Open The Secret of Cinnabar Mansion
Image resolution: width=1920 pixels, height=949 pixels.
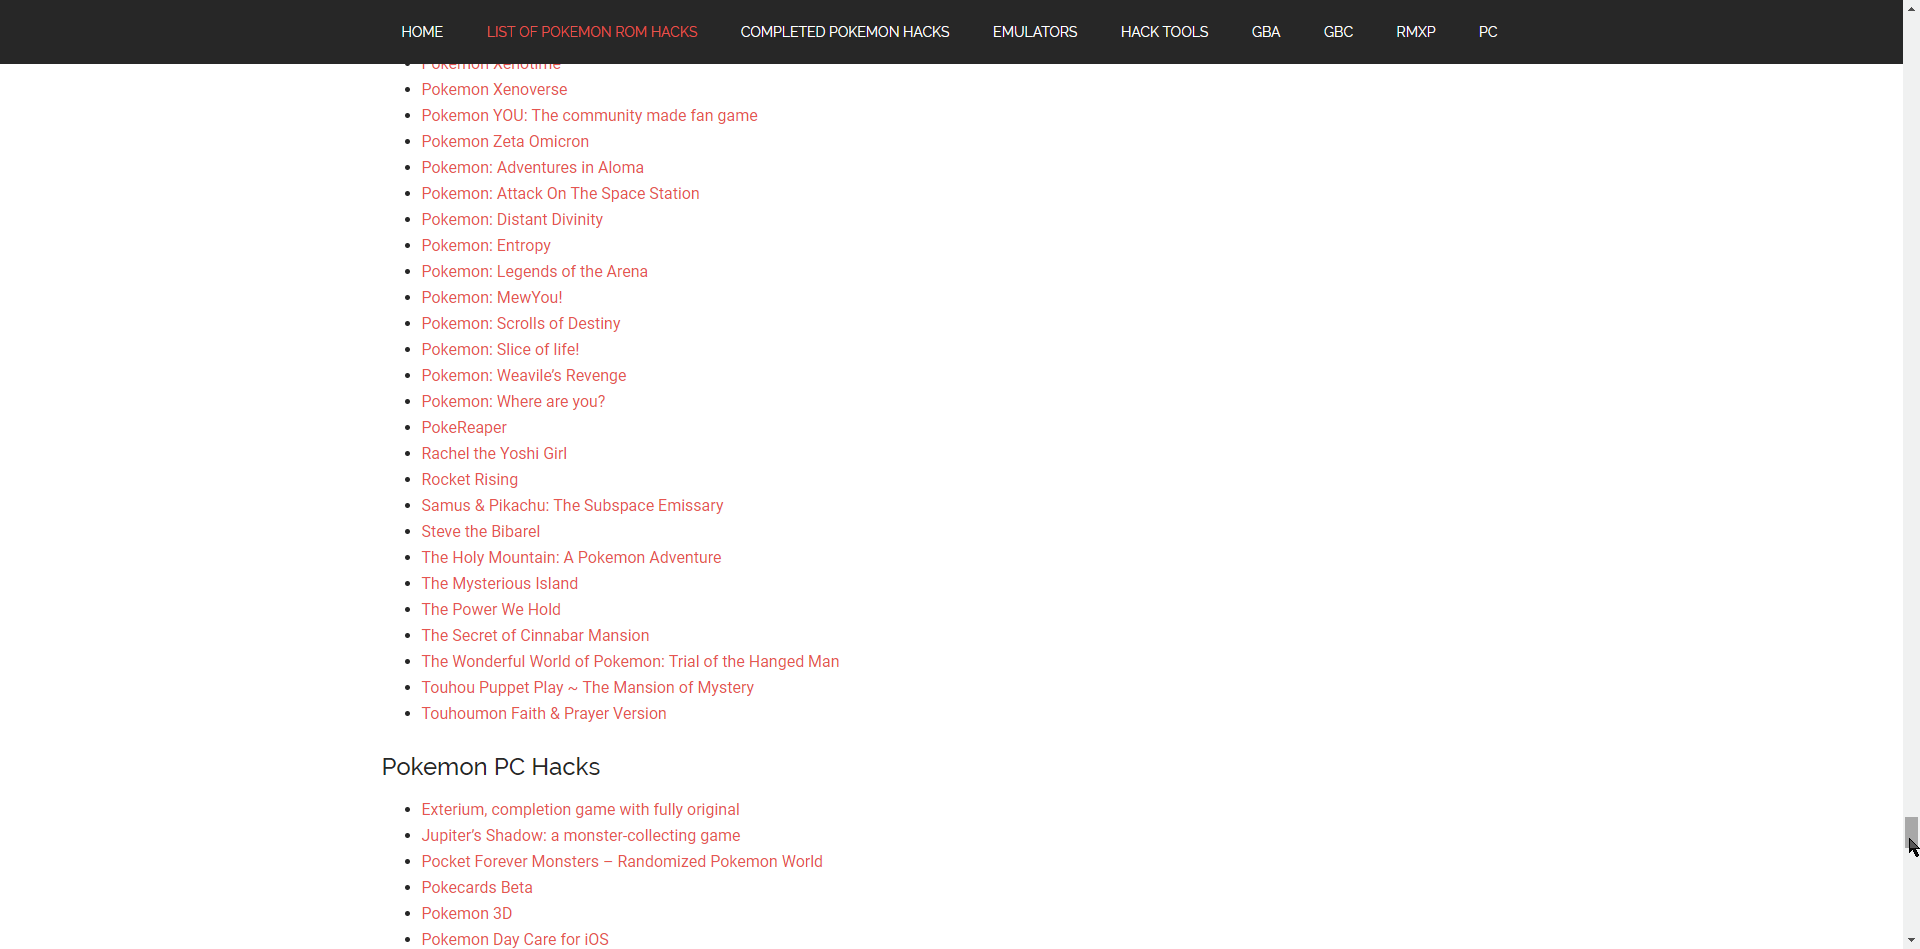[x=535, y=636]
